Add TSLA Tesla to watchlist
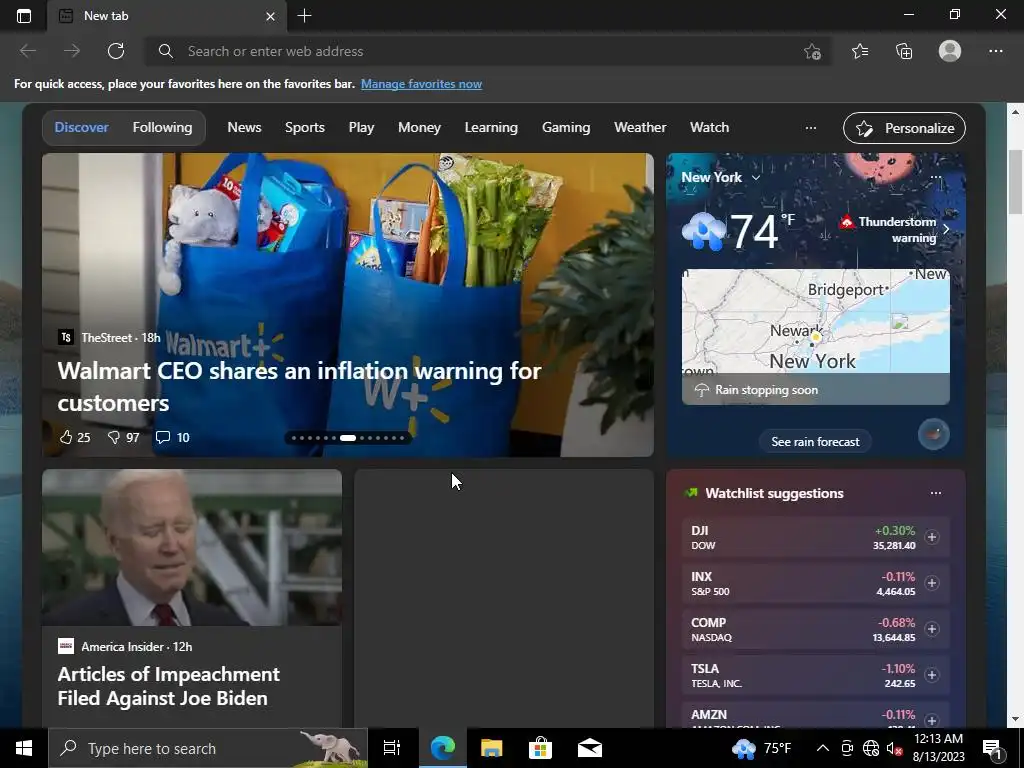Screen dimensions: 1024x768 pos(932,675)
